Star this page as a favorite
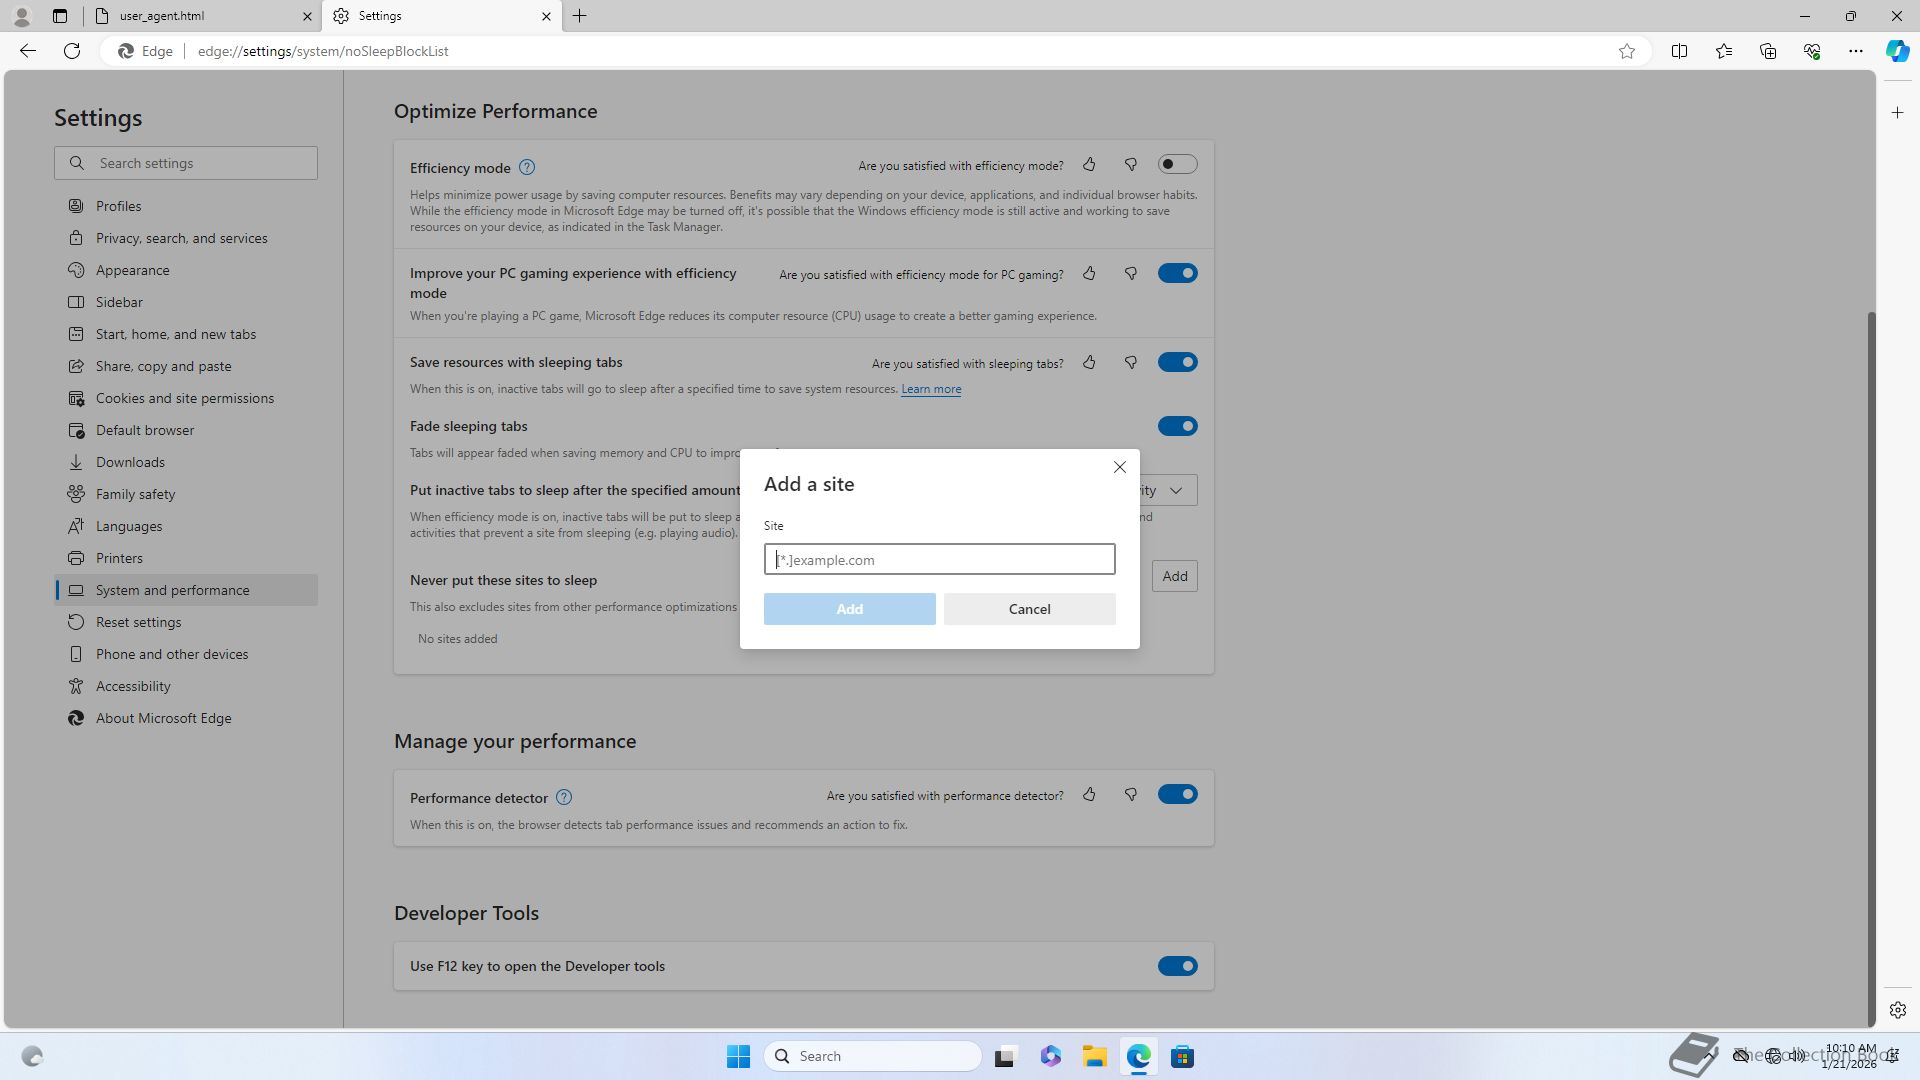The width and height of the screenshot is (1920, 1080). pyautogui.click(x=1627, y=51)
